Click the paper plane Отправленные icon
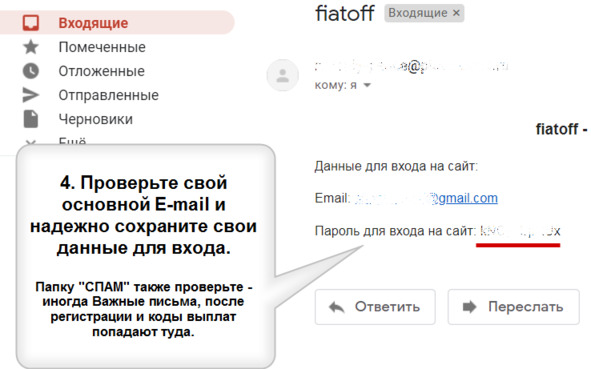 coord(31,95)
